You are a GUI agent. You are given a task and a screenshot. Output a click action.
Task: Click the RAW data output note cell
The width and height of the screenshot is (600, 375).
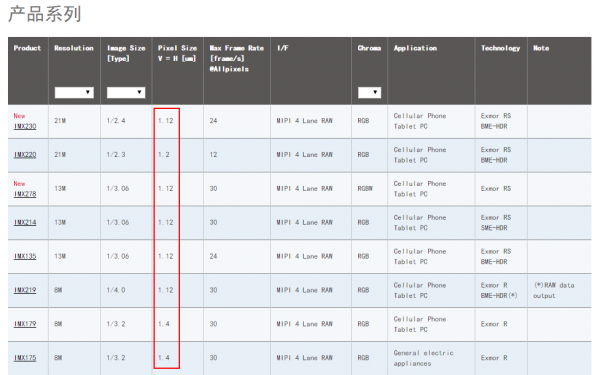click(x=554, y=290)
